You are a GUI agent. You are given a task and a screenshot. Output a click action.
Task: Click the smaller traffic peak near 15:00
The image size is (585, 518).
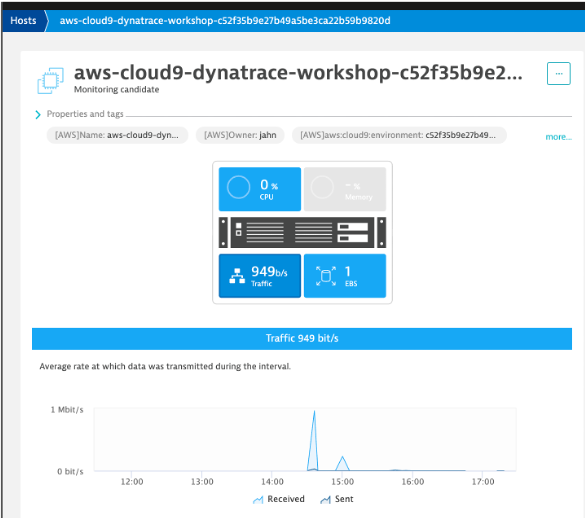342,463
